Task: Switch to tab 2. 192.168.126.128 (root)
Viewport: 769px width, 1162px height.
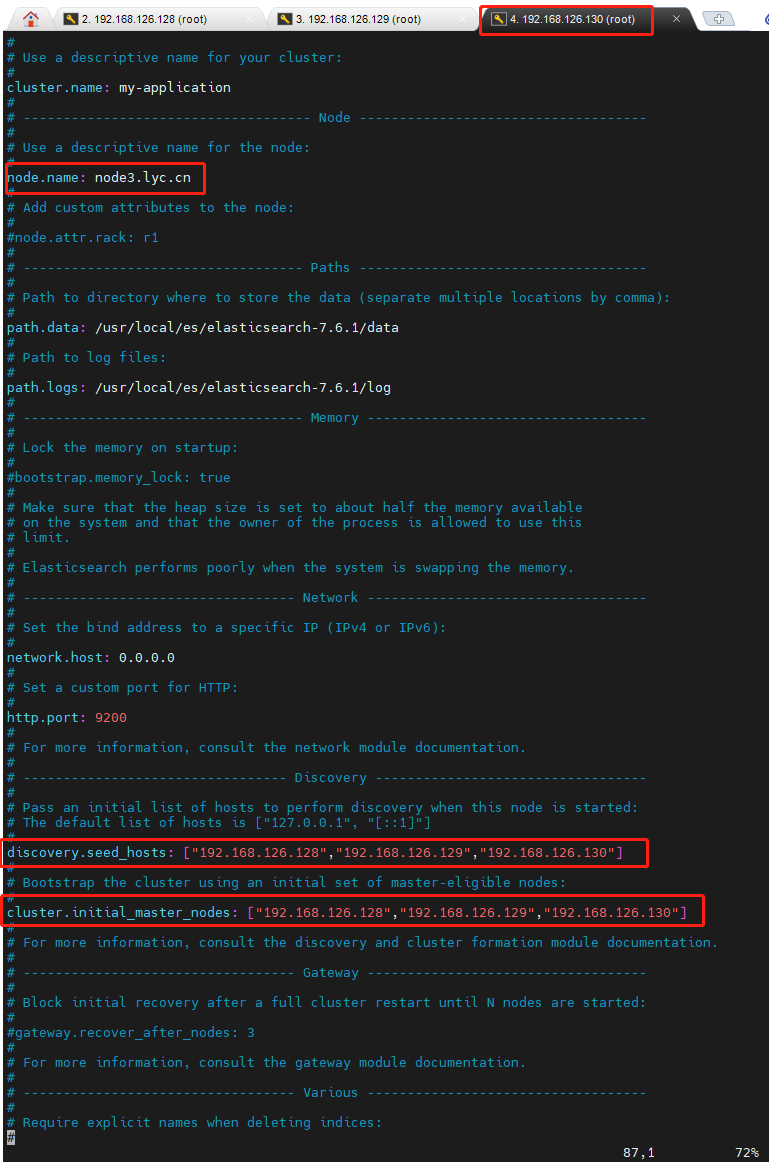Action: click(x=144, y=19)
